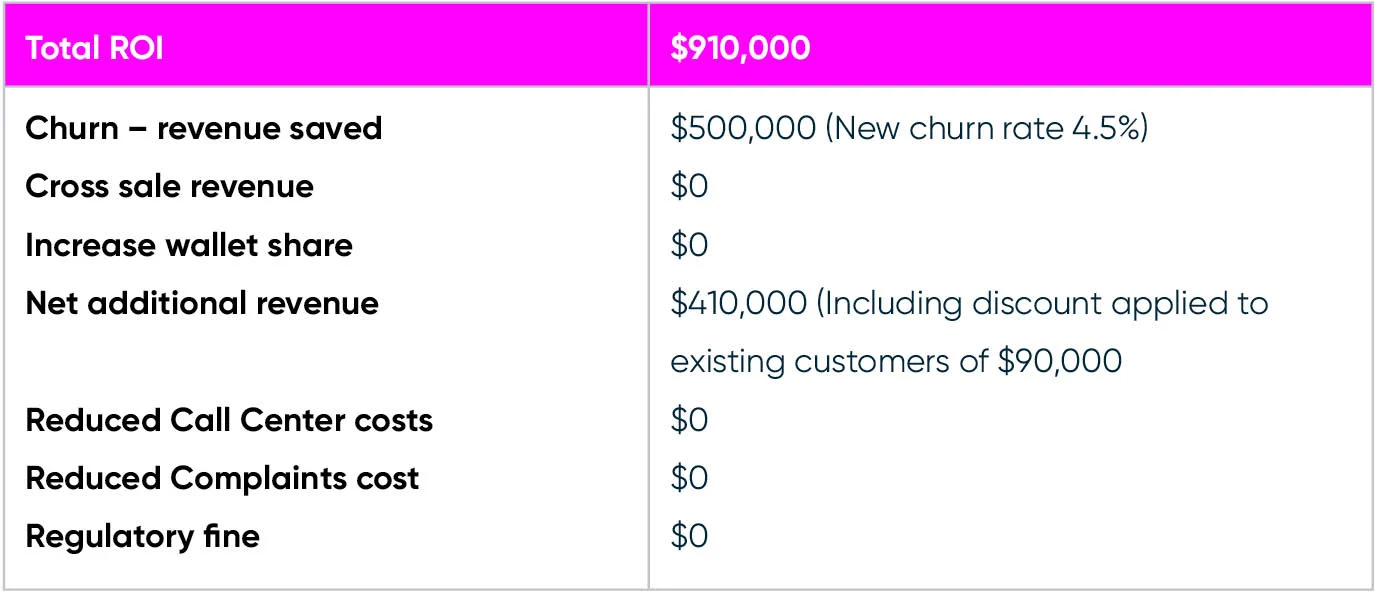1375x604 pixels.
Task: Click the Churn – revenue saved label
Action: (203, 129)
